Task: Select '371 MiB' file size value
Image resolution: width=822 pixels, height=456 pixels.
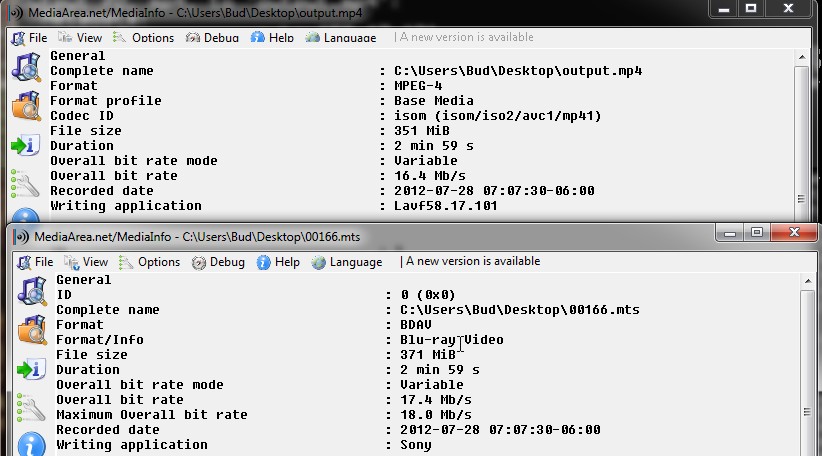Action: coord(428,355)
